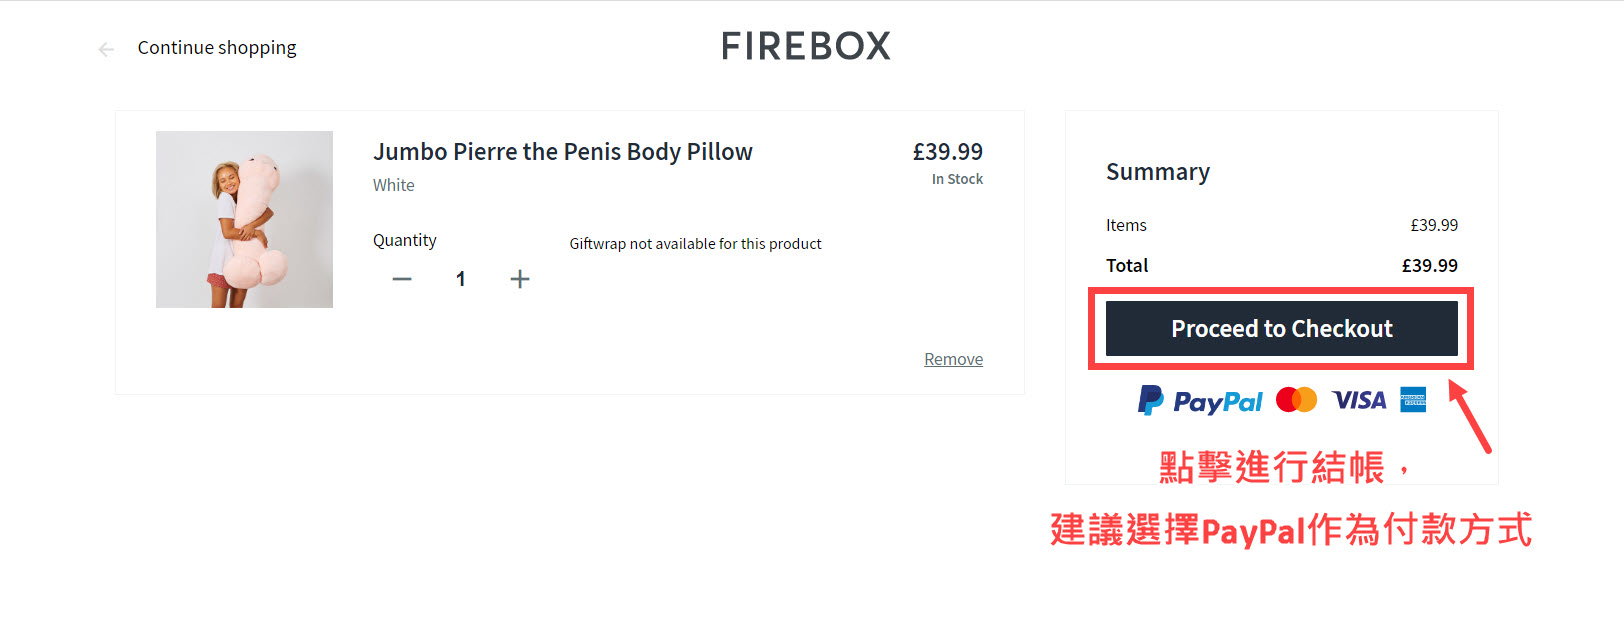The image size is (1624, 641).
Task: Click the quantity value 1
Action: [461, 279]
